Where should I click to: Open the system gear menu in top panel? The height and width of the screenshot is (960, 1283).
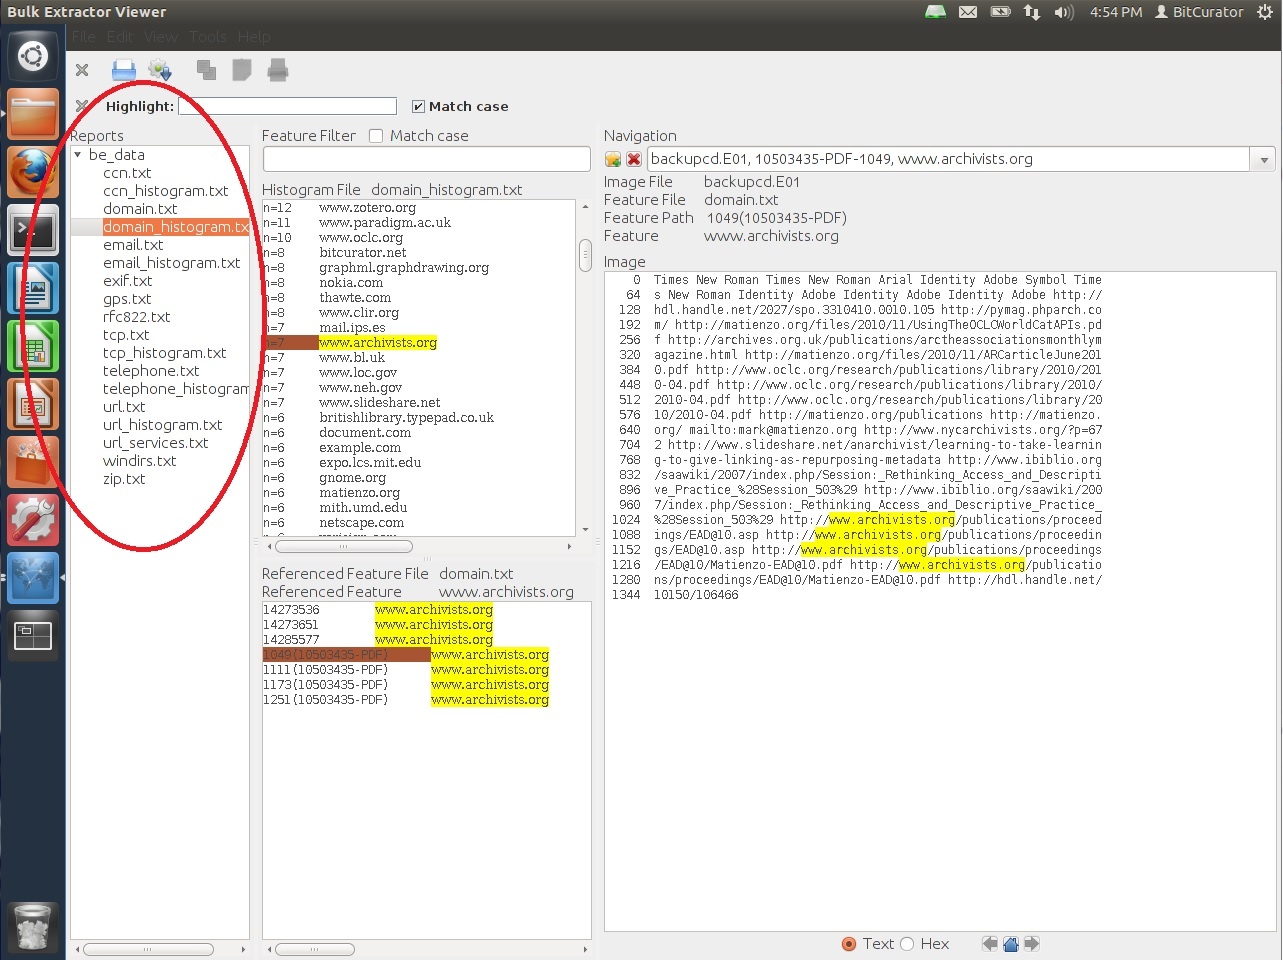point(1264,12)
